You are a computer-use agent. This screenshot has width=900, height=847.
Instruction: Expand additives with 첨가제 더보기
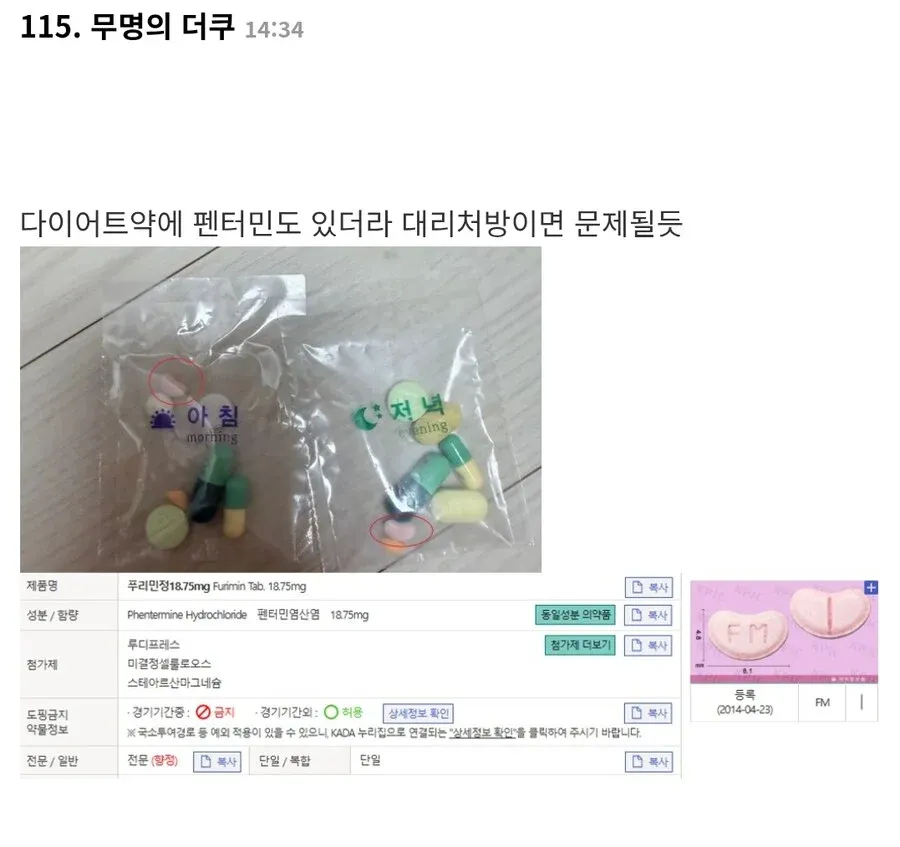580,645
